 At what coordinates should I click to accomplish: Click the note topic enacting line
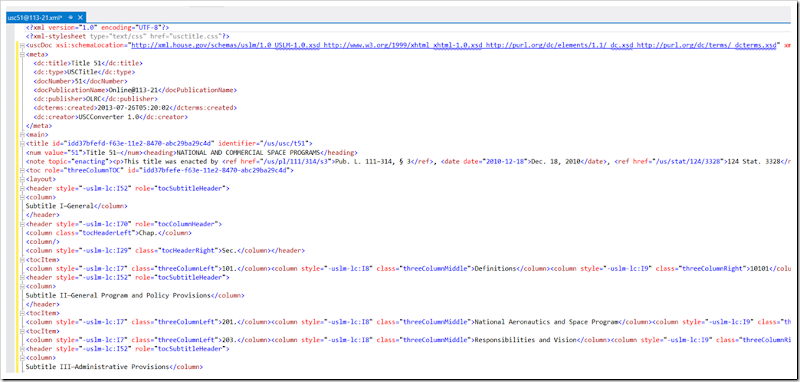point(408,161)
